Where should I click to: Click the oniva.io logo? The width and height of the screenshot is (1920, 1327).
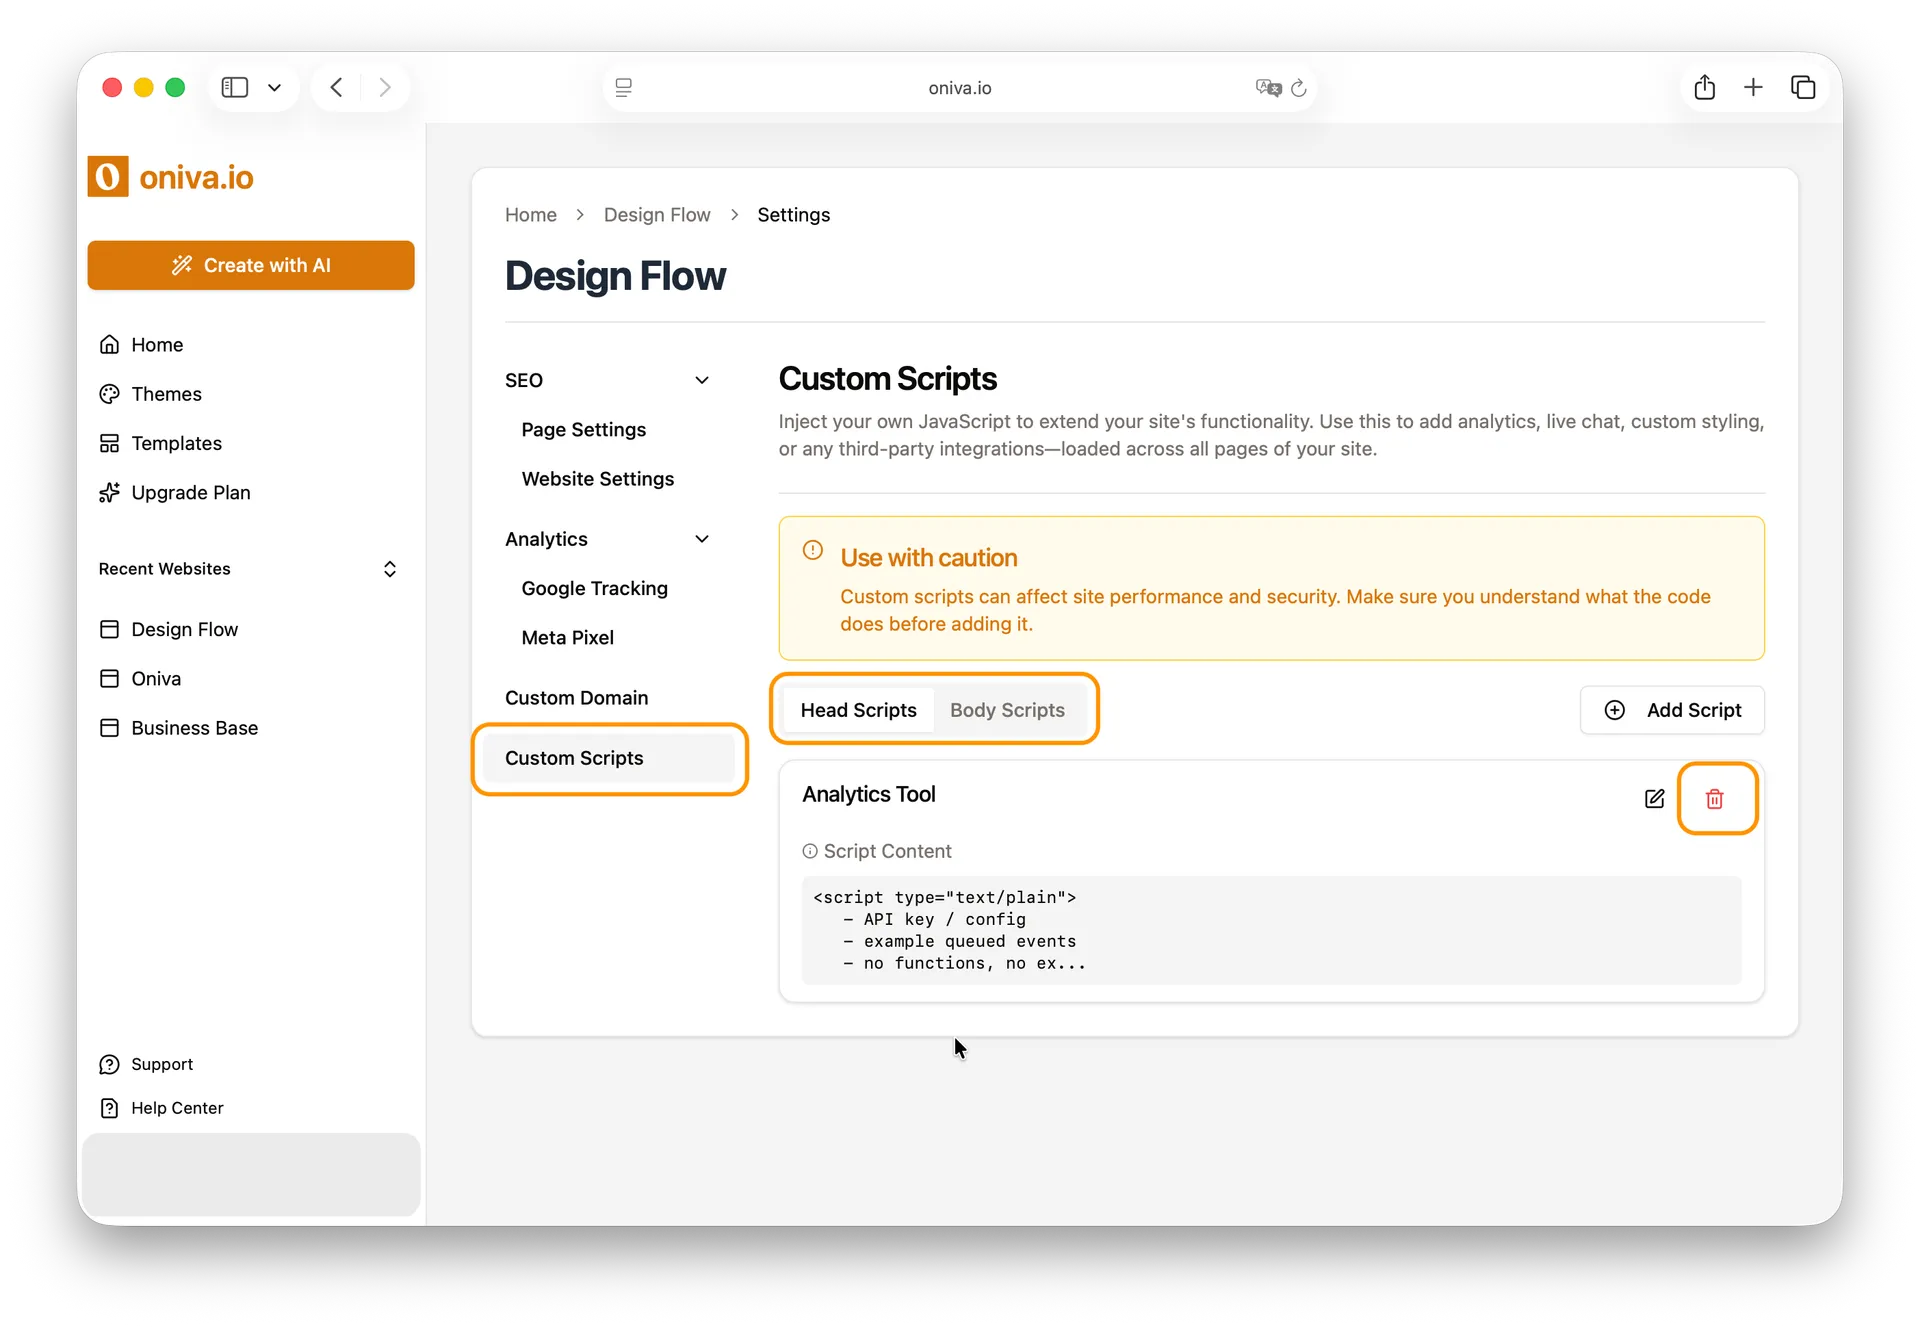coord(170,176)
